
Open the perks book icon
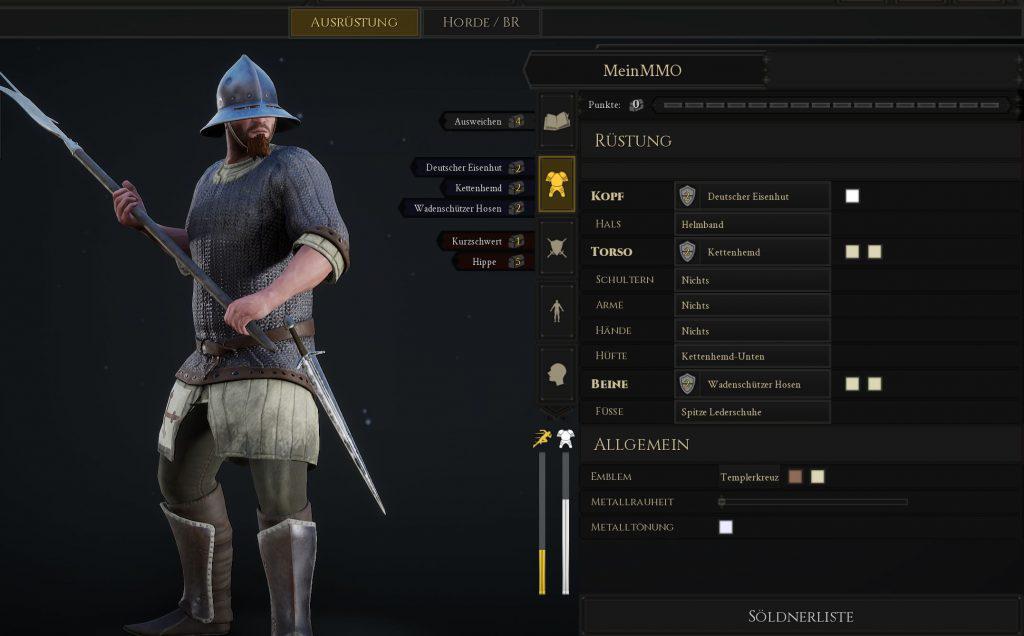click(556, 121)
